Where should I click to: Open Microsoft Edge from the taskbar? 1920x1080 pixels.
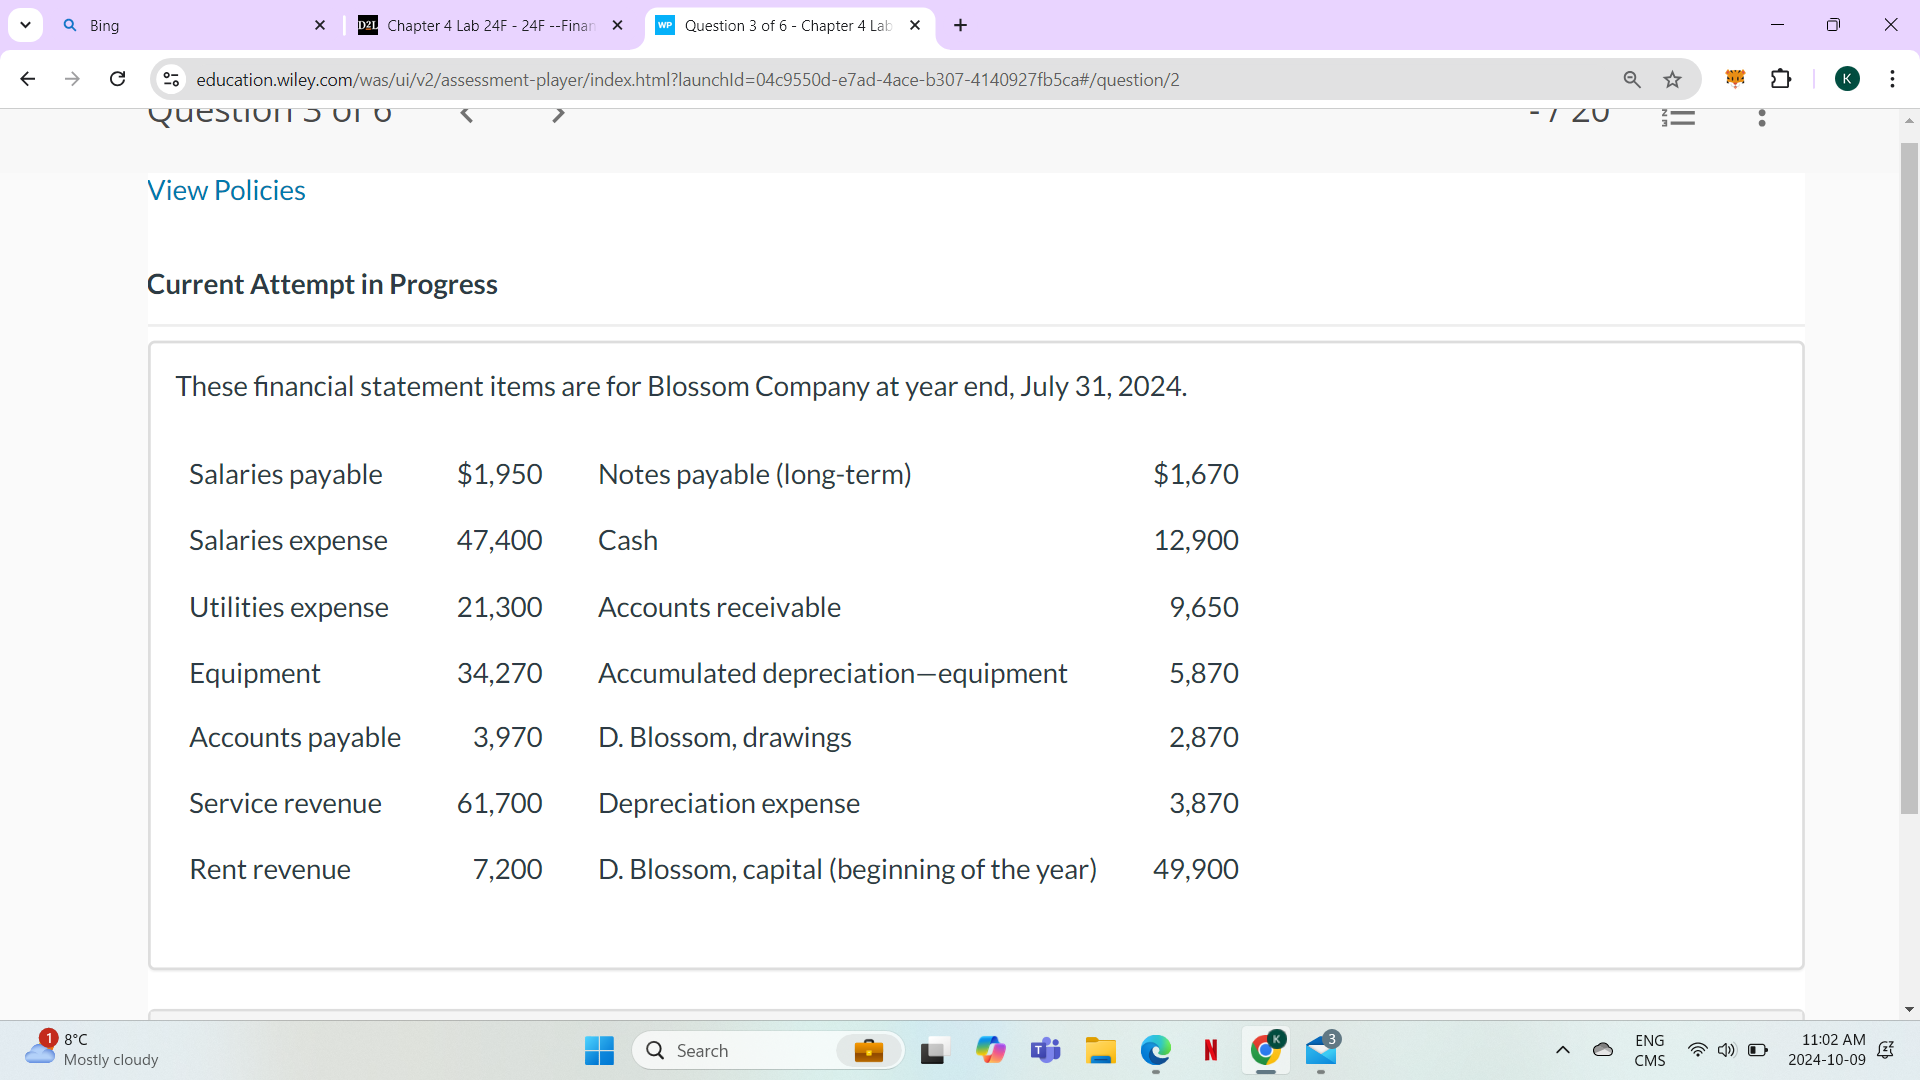point(1156,1050)
